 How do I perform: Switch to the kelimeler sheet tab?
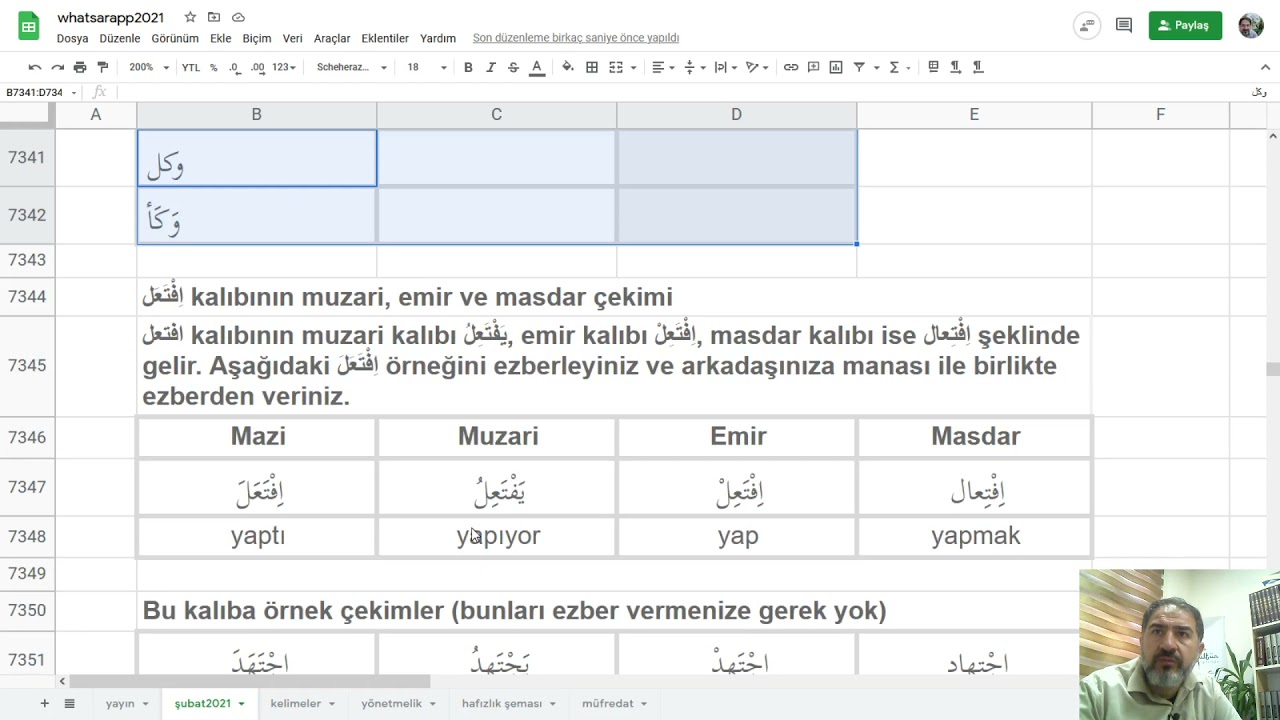tap(302, 703)
